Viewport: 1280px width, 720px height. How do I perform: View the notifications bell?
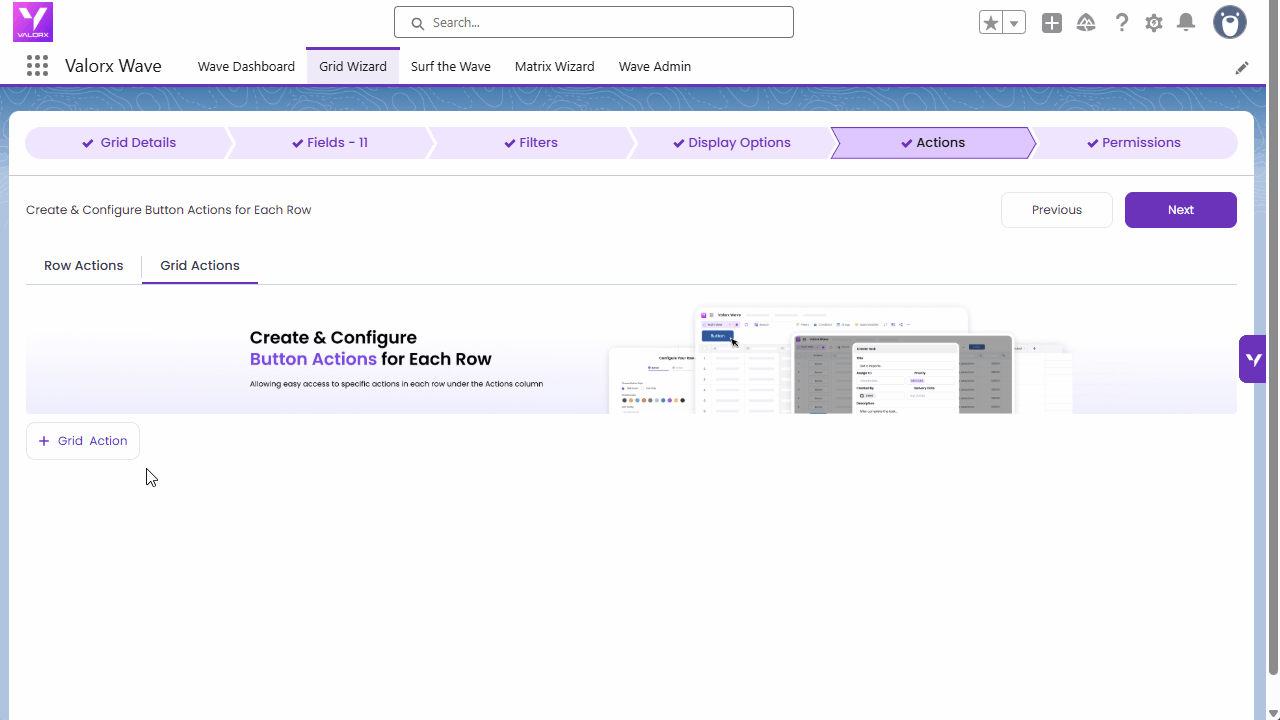coord(1186,23)
